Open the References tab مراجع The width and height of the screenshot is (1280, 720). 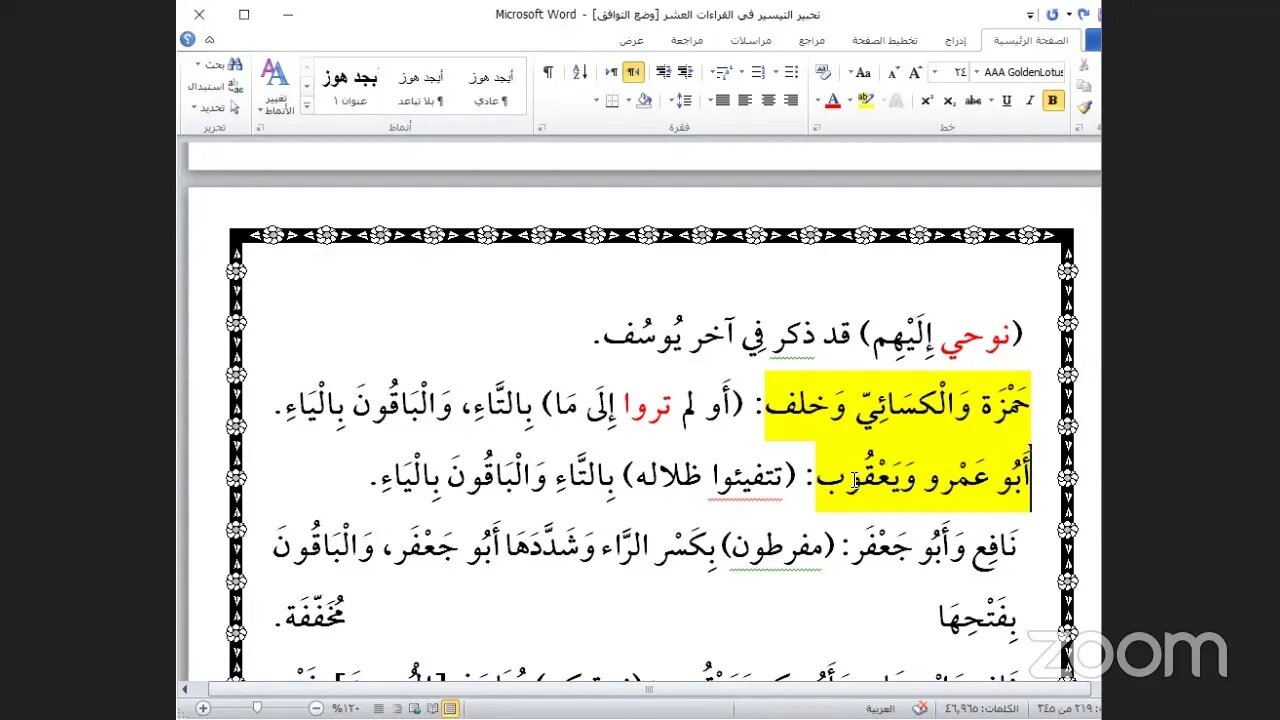(x=812, y=41)
